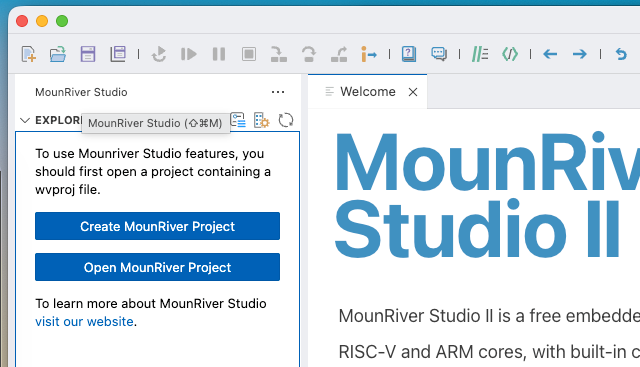Click the pause debug toolbar icon

point(219,54)
